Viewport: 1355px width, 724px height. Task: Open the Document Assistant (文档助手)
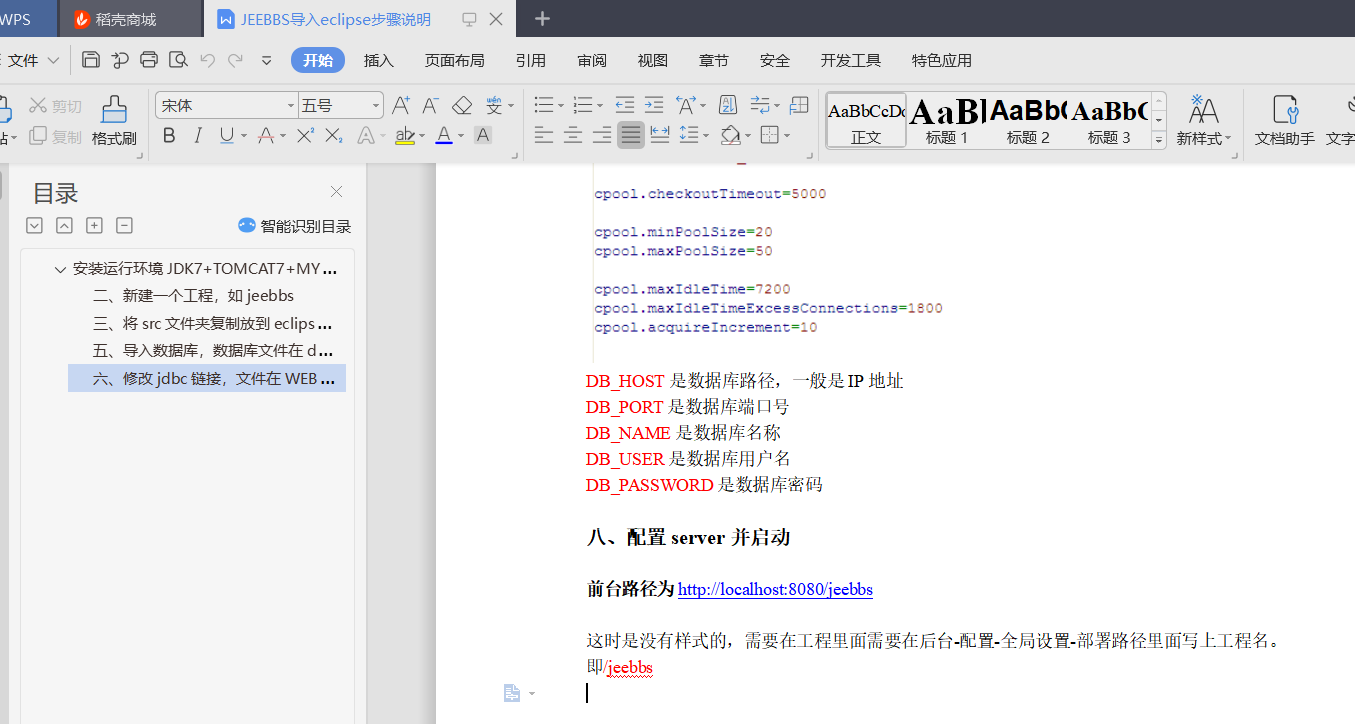1284,121
